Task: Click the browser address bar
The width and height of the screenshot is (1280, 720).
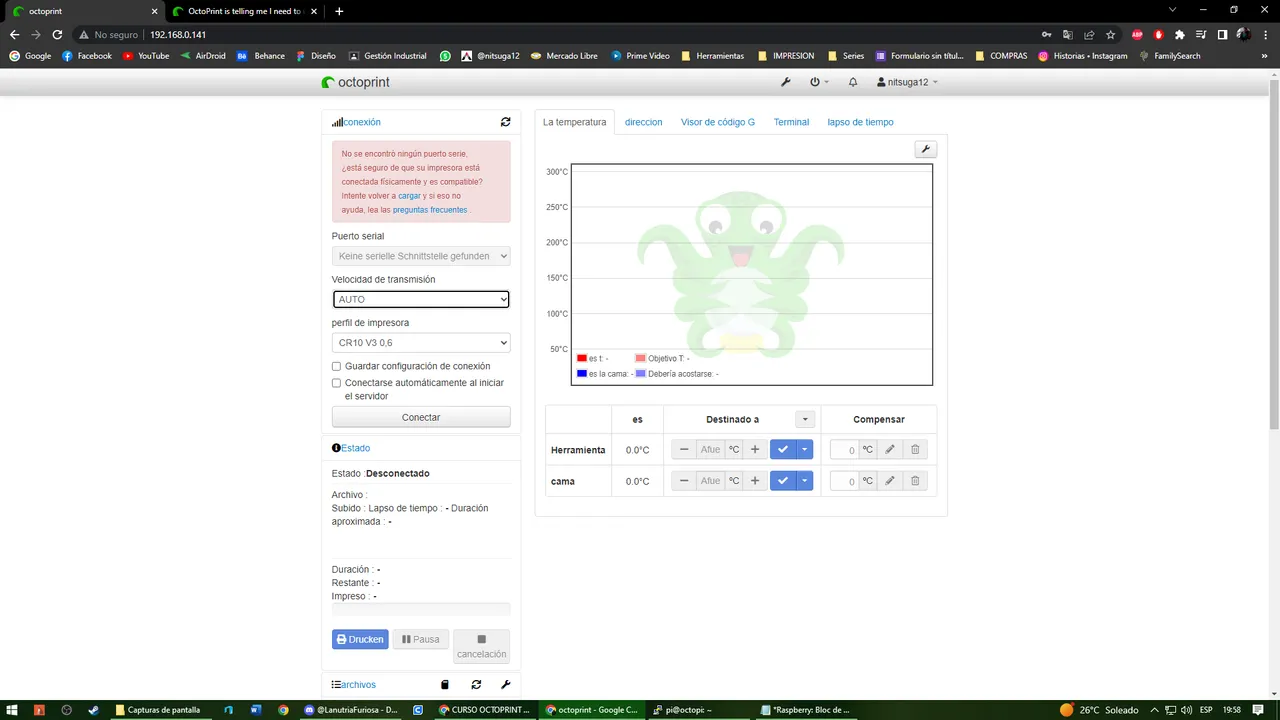Action: [x=590, y=34]
